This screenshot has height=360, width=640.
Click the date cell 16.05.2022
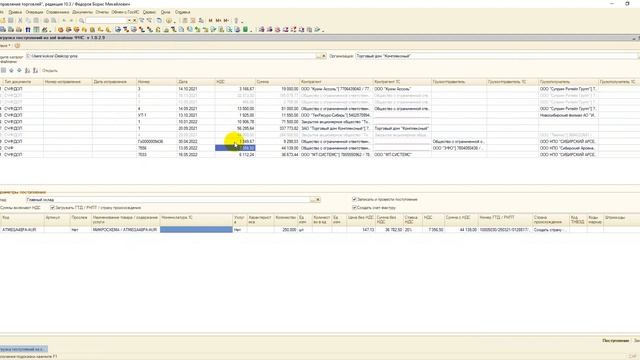[x=196, y=155]
